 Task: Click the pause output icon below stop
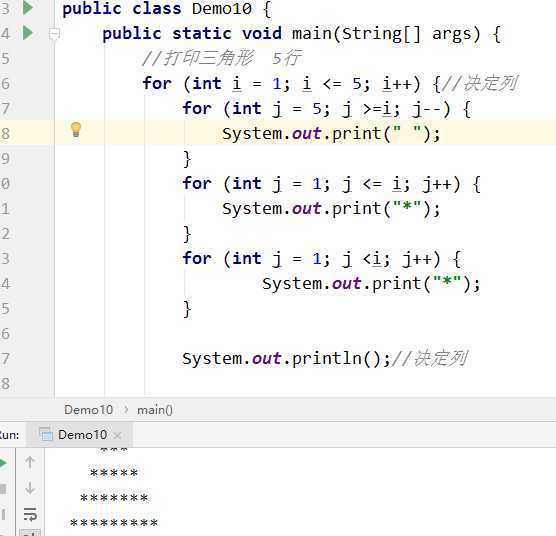3,514
